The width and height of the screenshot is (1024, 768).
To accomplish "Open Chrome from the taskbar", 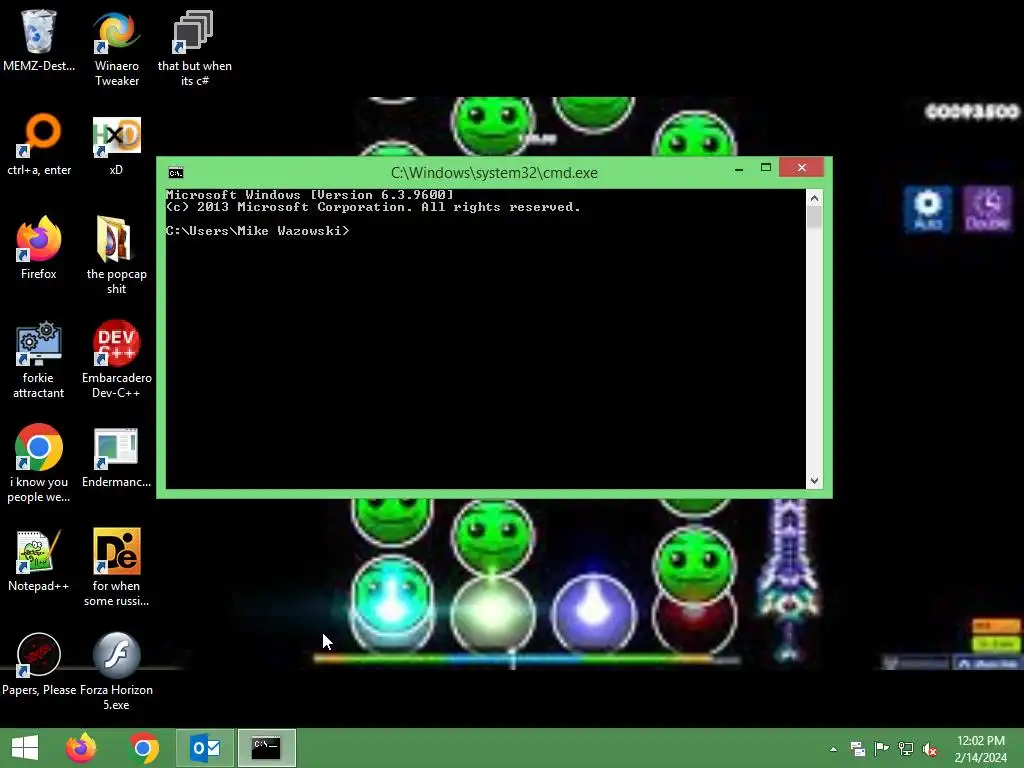I will (x=144, y=748).
